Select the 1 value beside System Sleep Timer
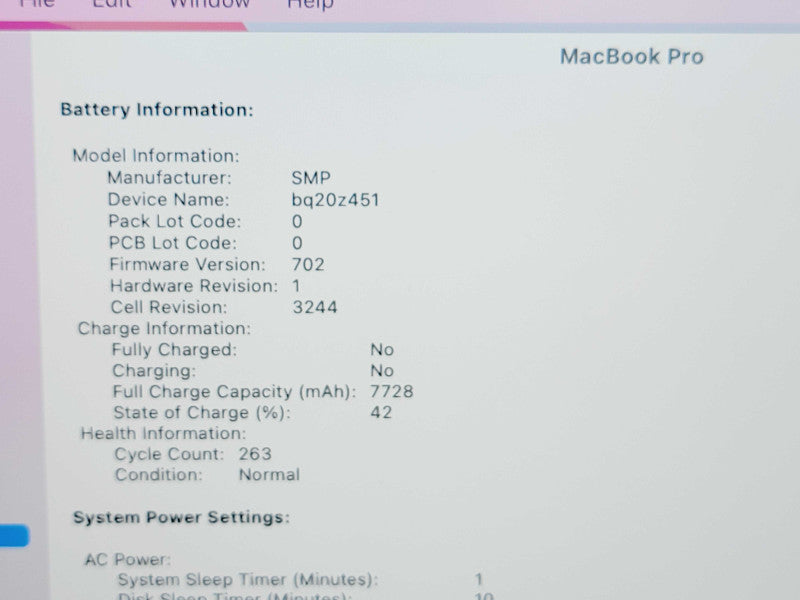 coord(479,580)
